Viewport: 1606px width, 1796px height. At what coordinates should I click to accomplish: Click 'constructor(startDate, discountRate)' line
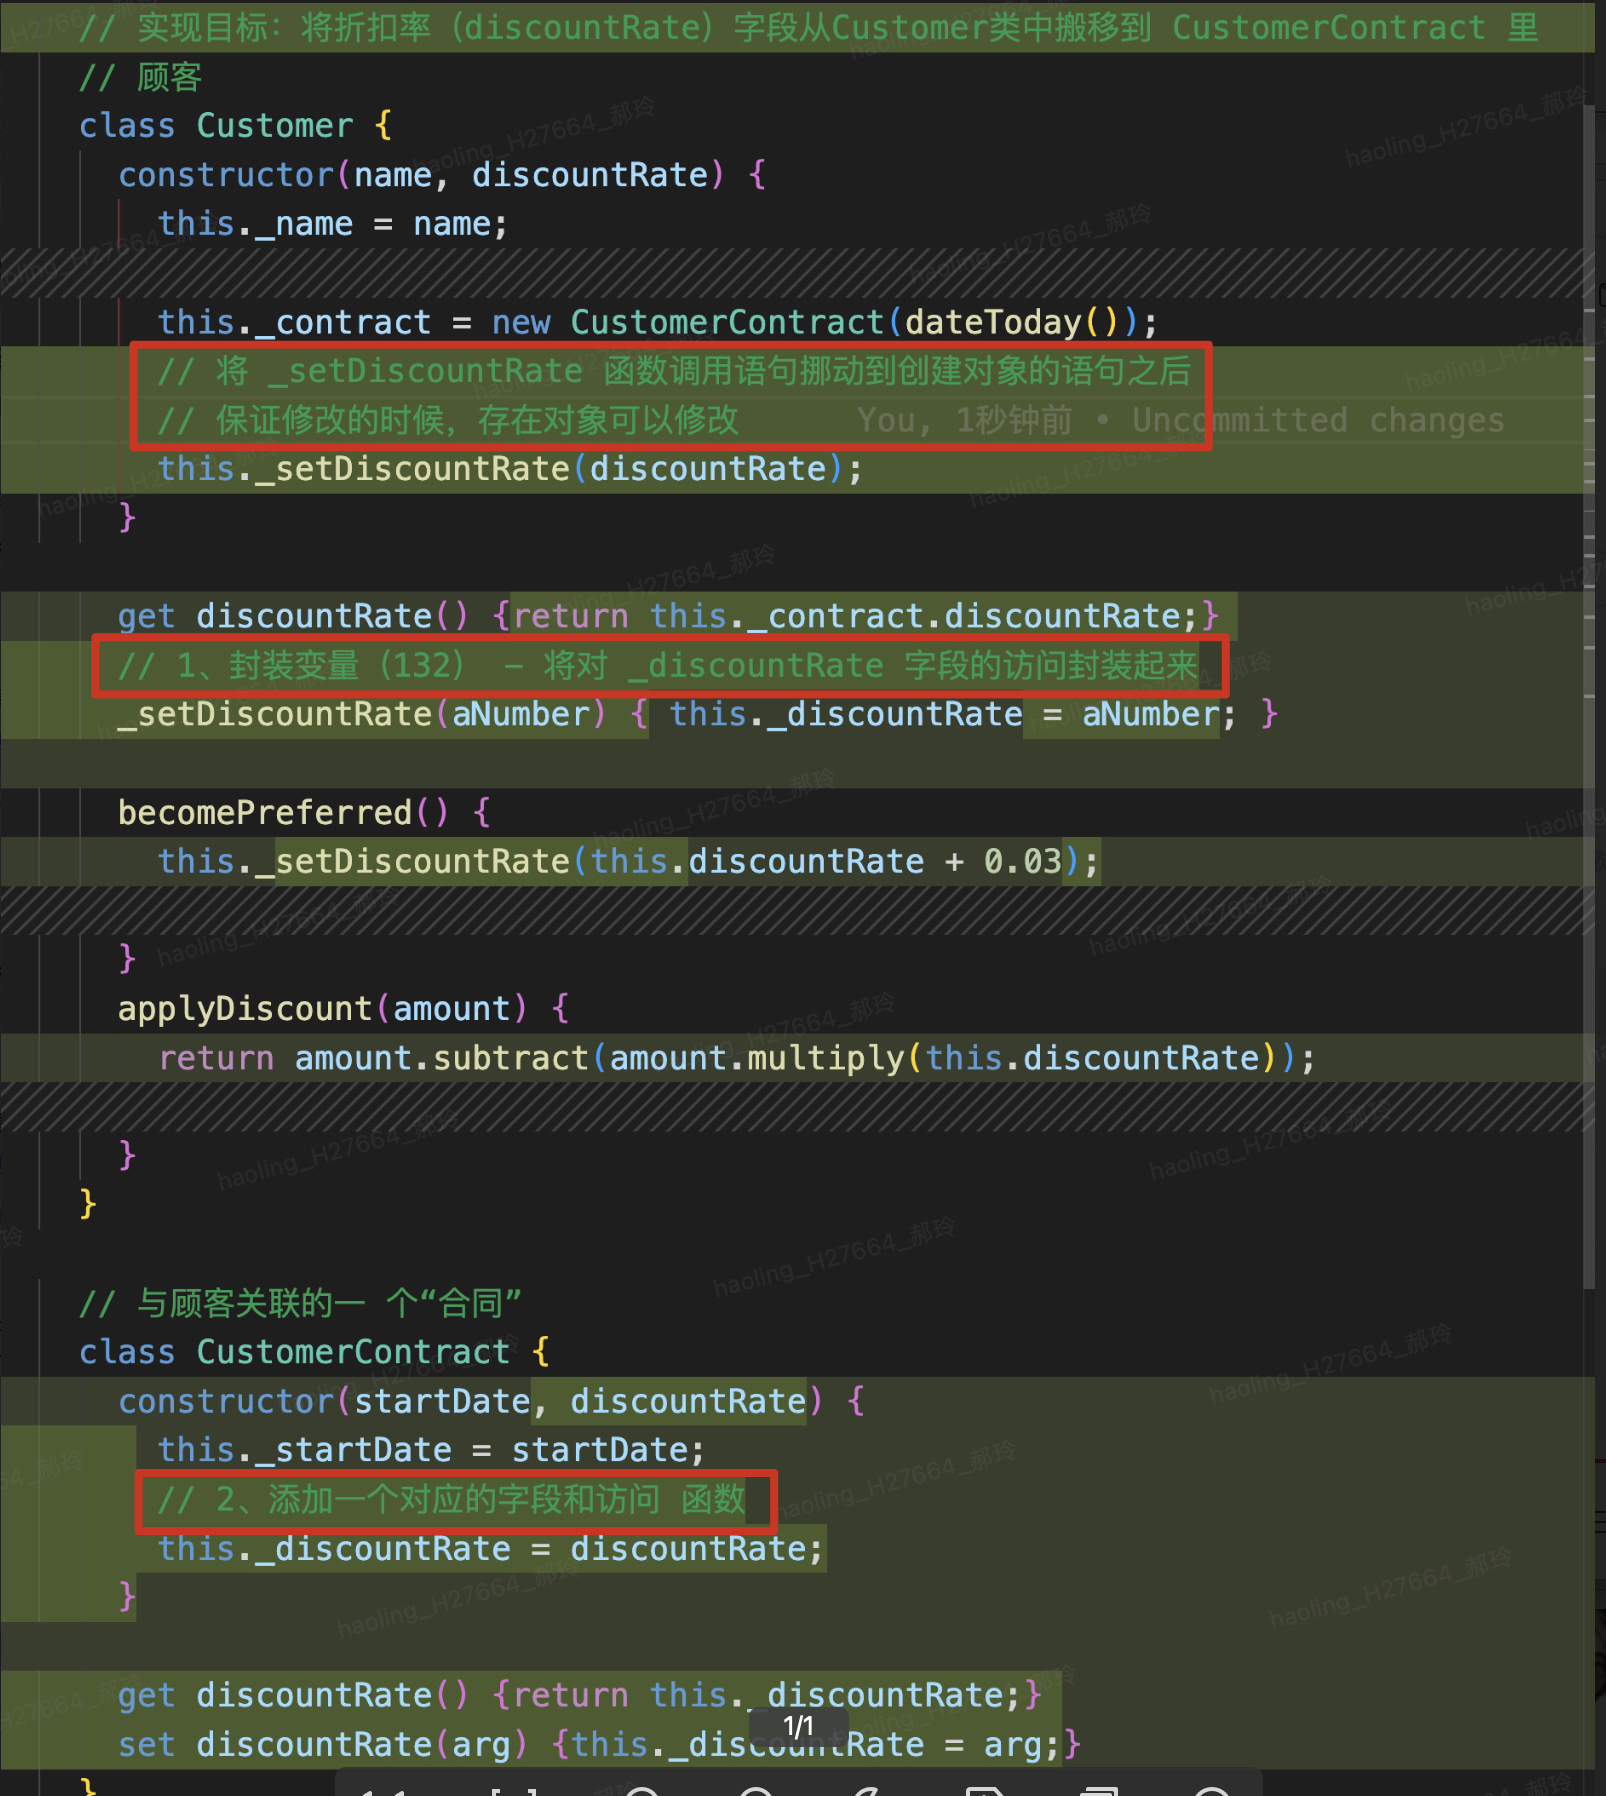492,1401
